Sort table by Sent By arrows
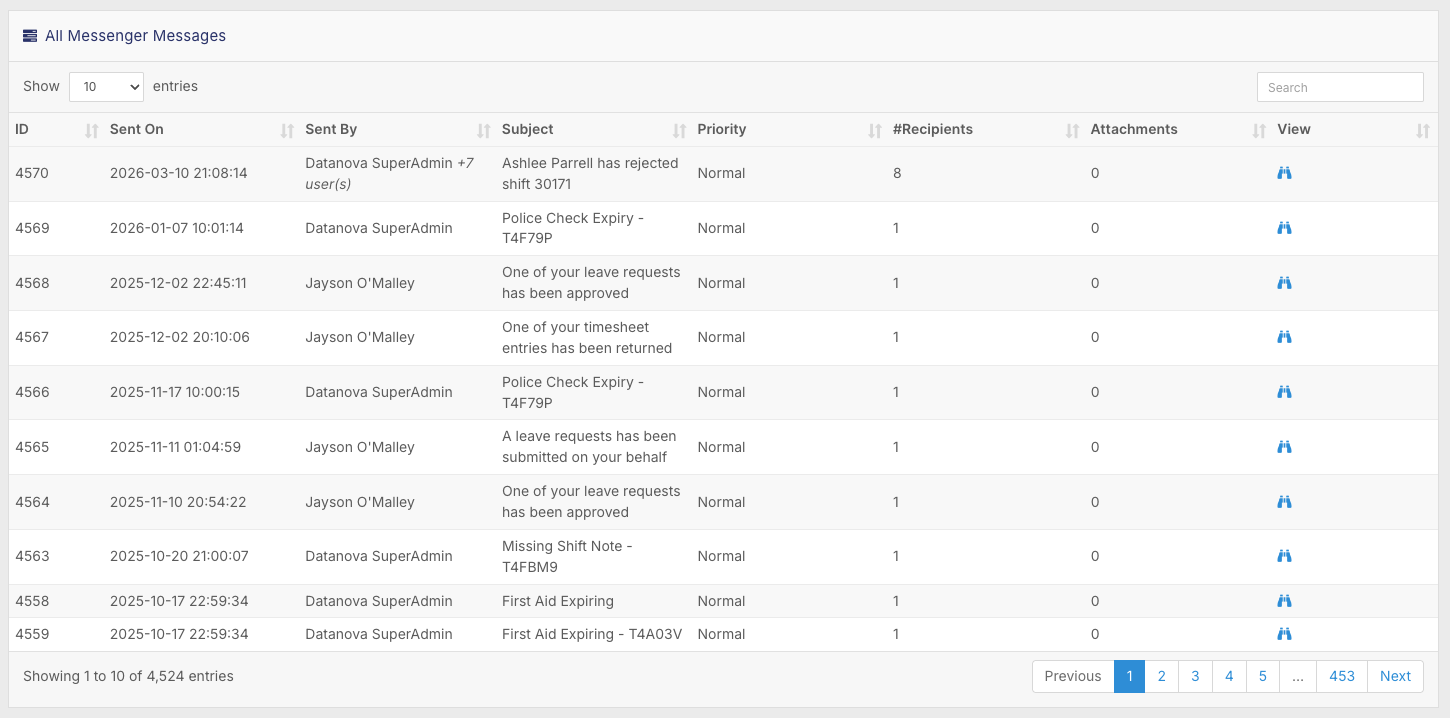1450x718 pixels. coord(484,130)
